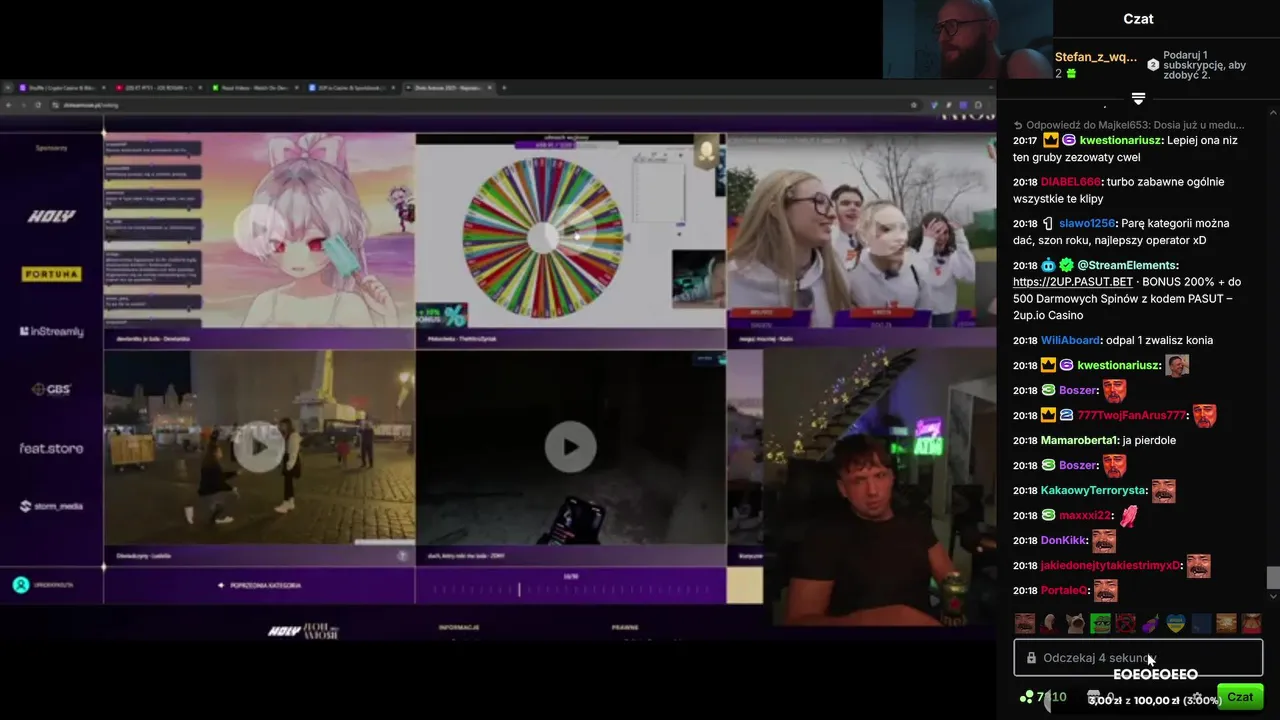This screenshot has height=720, width=1280.
Task: Switch to the JOE ROGAN YouTube tab
Action: [156, 88]
